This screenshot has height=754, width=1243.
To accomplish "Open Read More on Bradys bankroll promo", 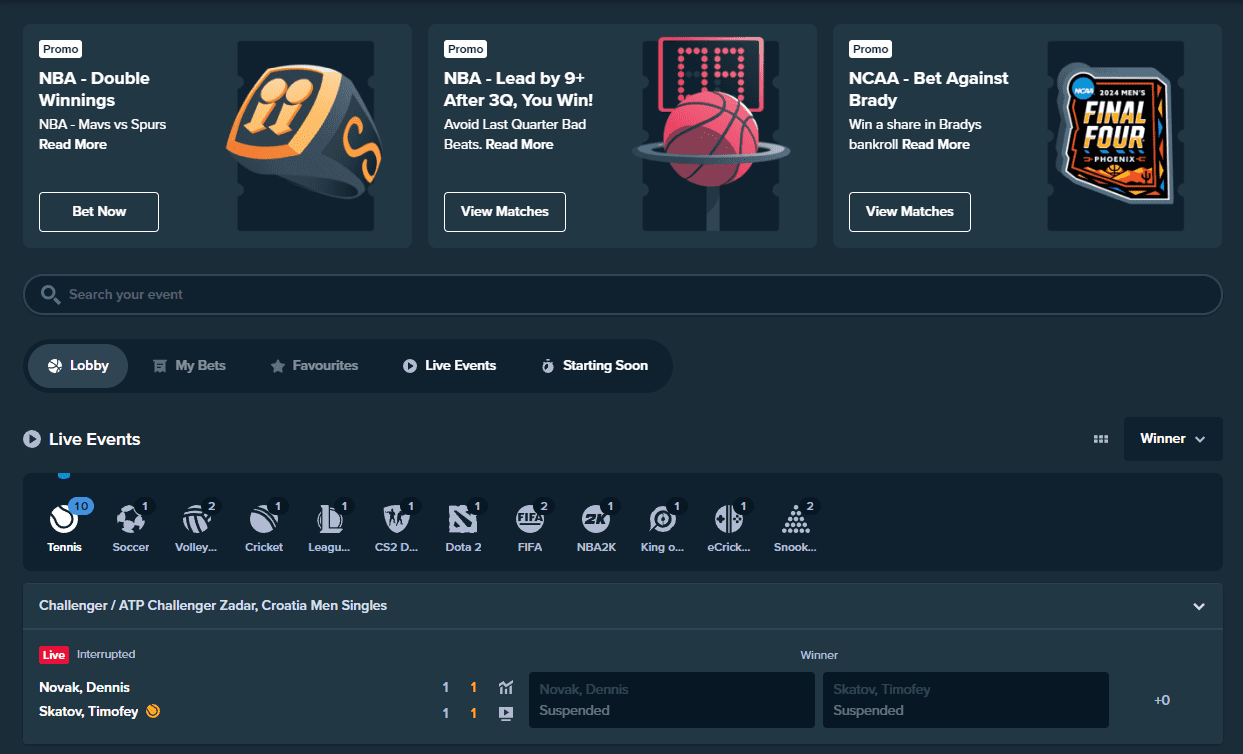I will 936,144.
